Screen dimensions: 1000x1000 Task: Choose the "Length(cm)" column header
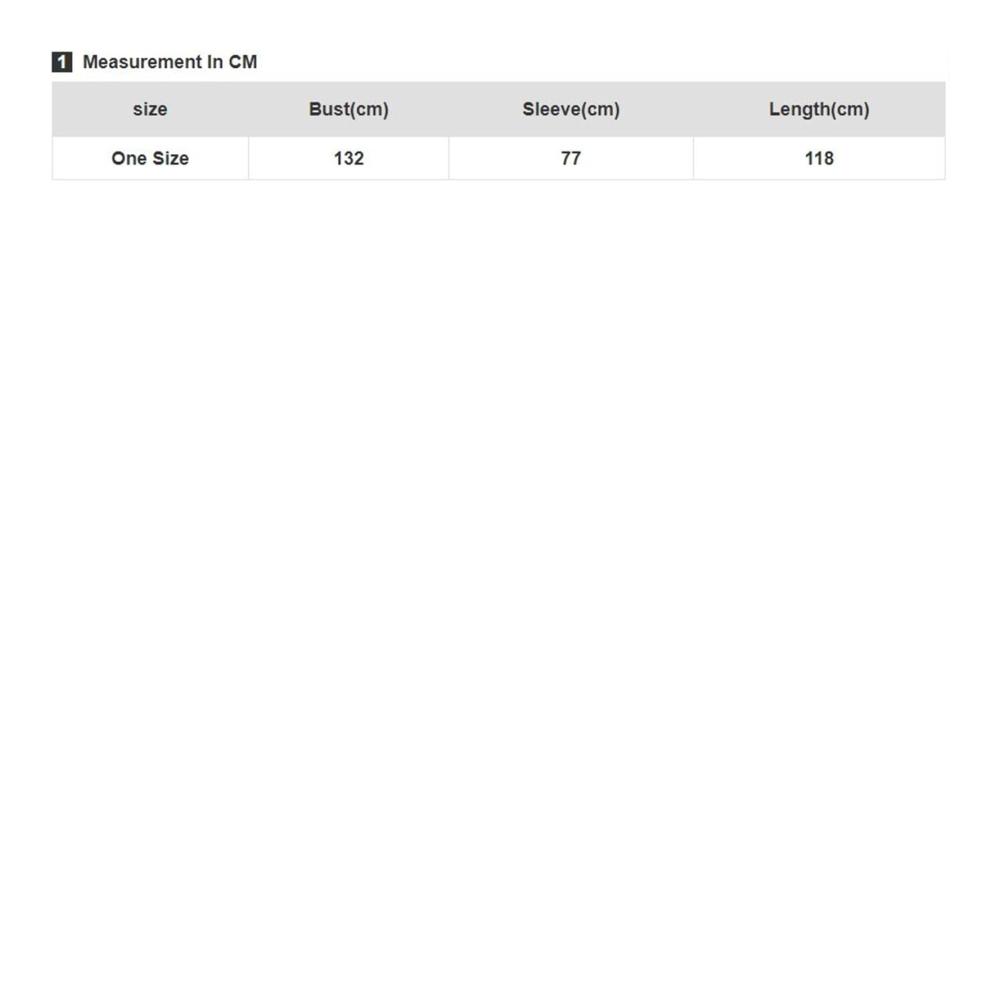click(x=819, y=109)
